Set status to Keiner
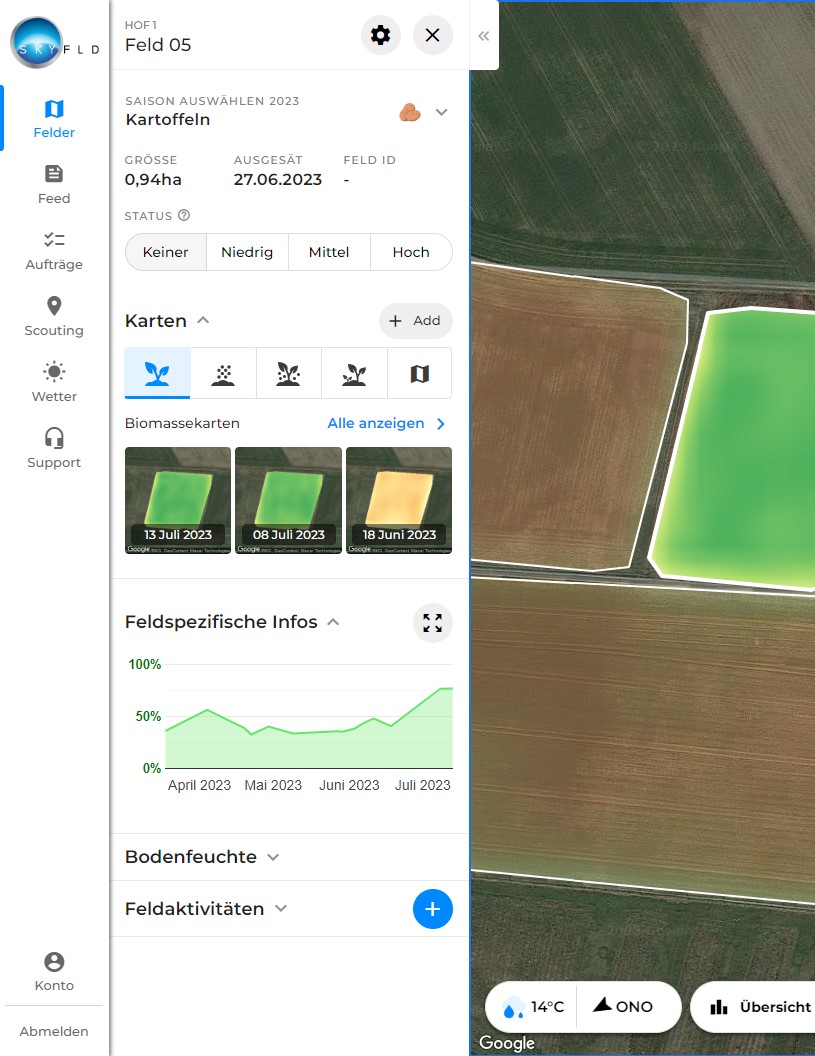 166,252
